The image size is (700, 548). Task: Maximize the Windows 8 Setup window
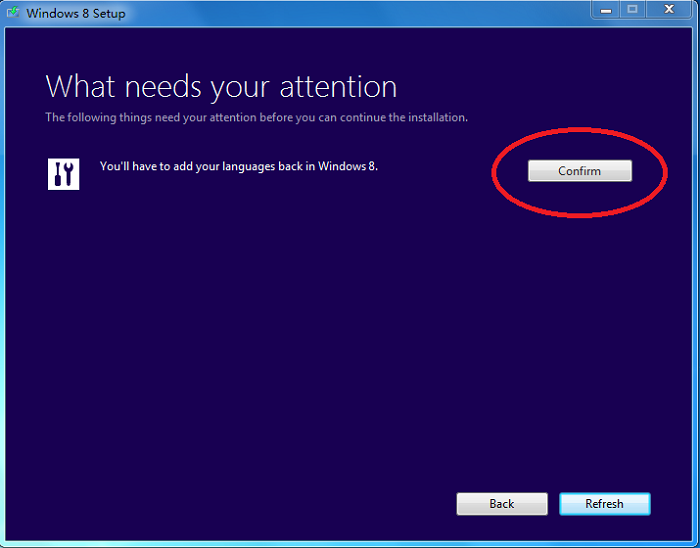(632, 10)
